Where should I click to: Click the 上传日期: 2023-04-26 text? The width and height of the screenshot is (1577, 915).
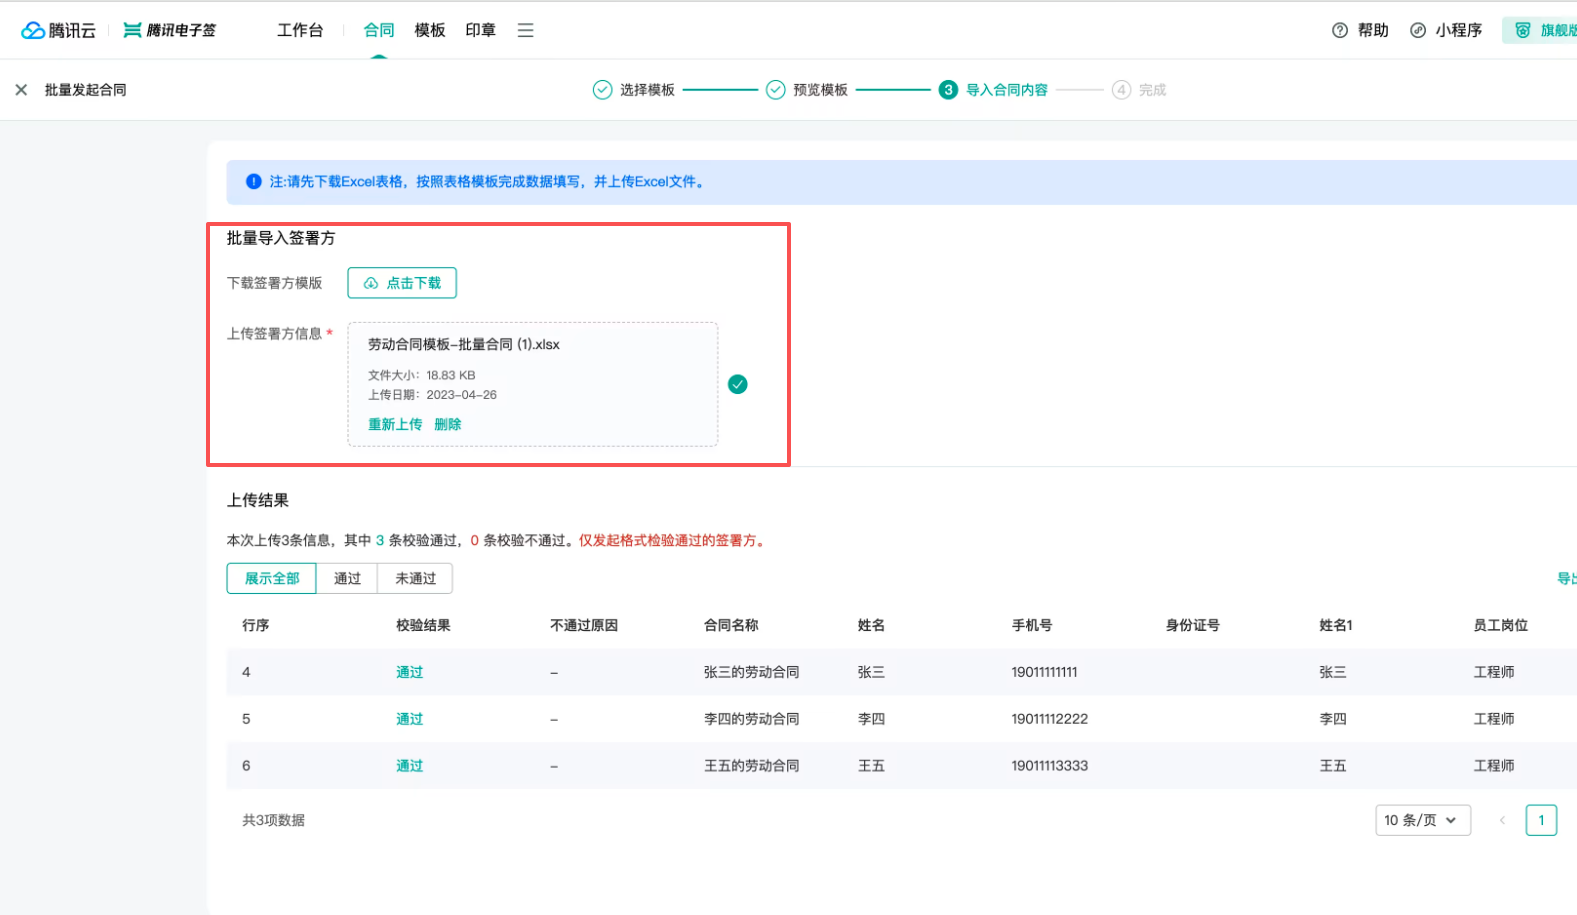click(432, 395)
